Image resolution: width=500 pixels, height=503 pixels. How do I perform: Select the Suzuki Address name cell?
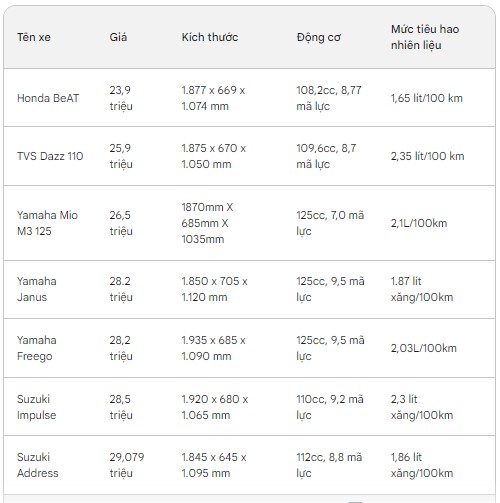pos(38,465)
